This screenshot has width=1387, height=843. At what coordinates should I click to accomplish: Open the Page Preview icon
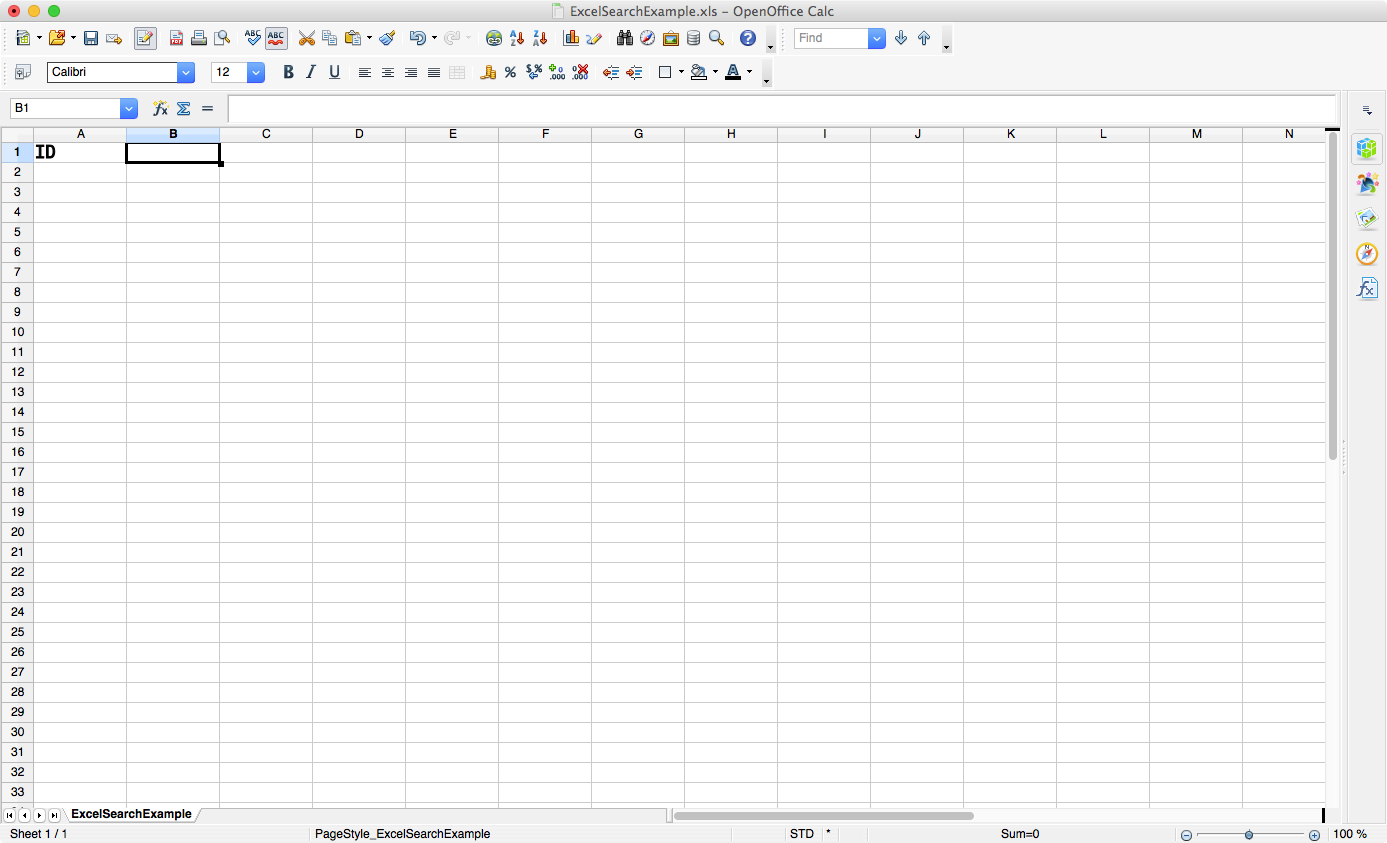[222, 38]
